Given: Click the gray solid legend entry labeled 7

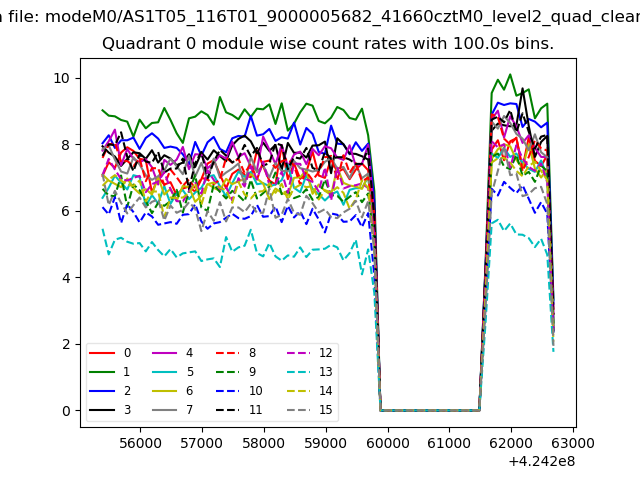Looking at the screenshot, I should tap(167, 410).
